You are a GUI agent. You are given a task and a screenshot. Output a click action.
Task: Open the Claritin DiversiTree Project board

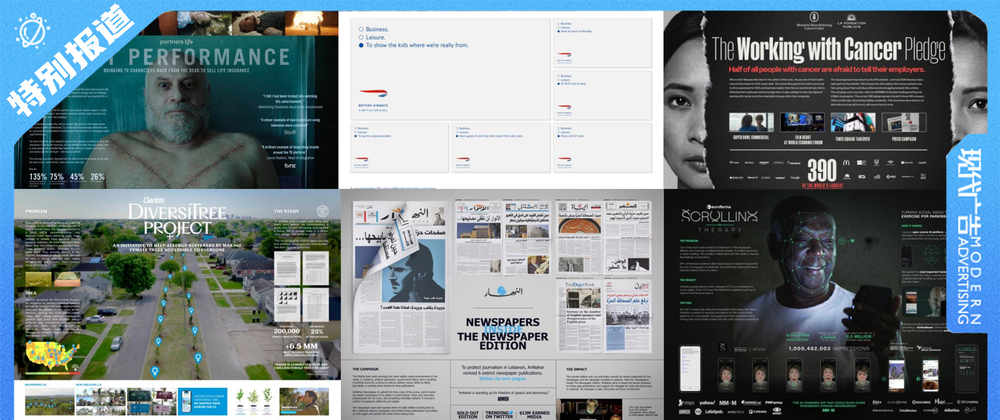click(178, 304)
